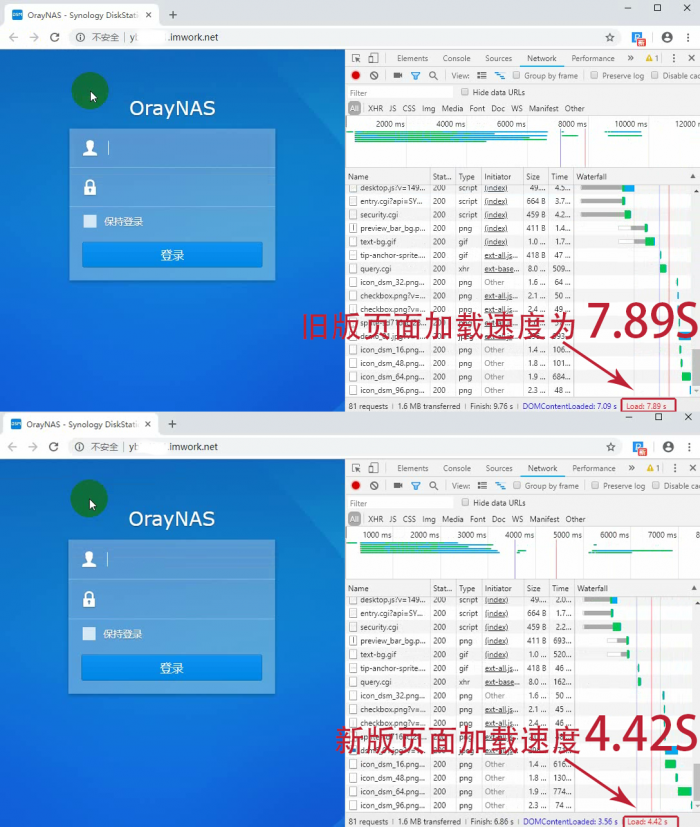The image size is (700, 827).
Task: Open Performance tab in upper DevTools
Action: [x=593, y=58]
